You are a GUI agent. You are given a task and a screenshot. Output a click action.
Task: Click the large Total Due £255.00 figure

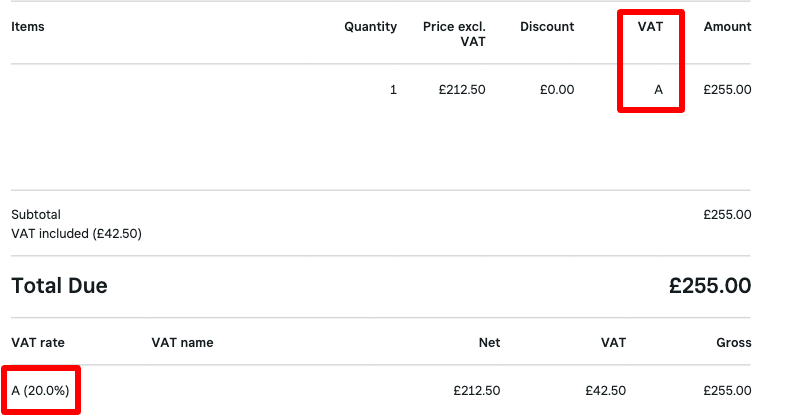(710, 286)
